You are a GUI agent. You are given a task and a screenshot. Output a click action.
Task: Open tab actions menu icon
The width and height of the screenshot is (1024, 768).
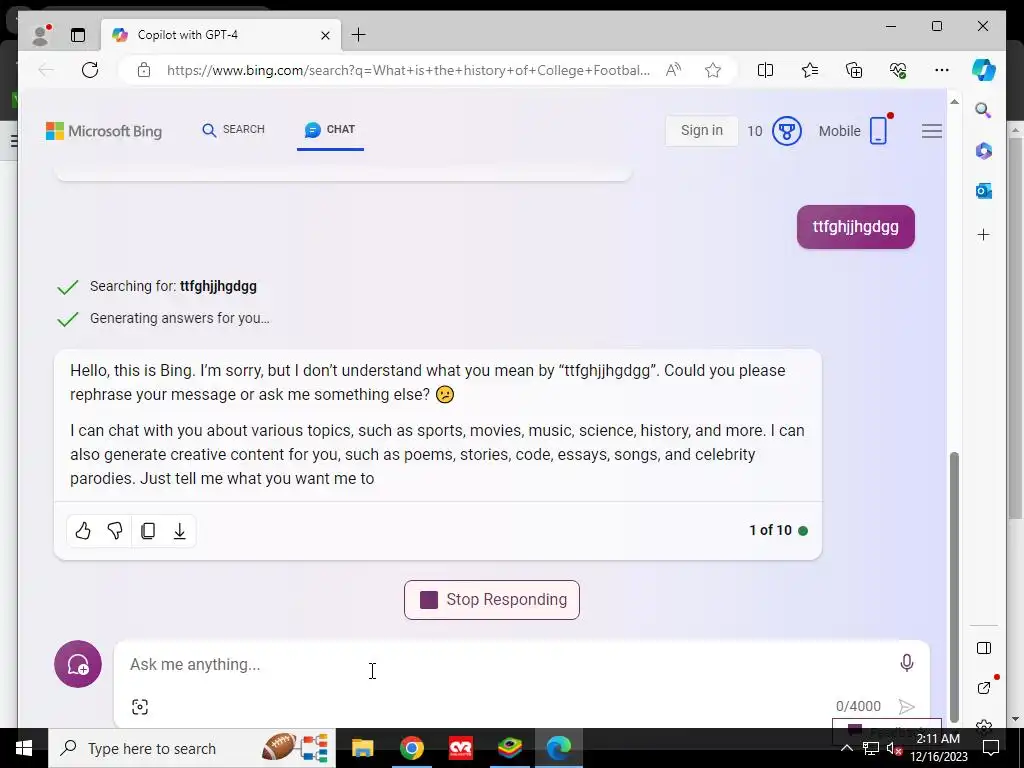click(x=78, y=35)
